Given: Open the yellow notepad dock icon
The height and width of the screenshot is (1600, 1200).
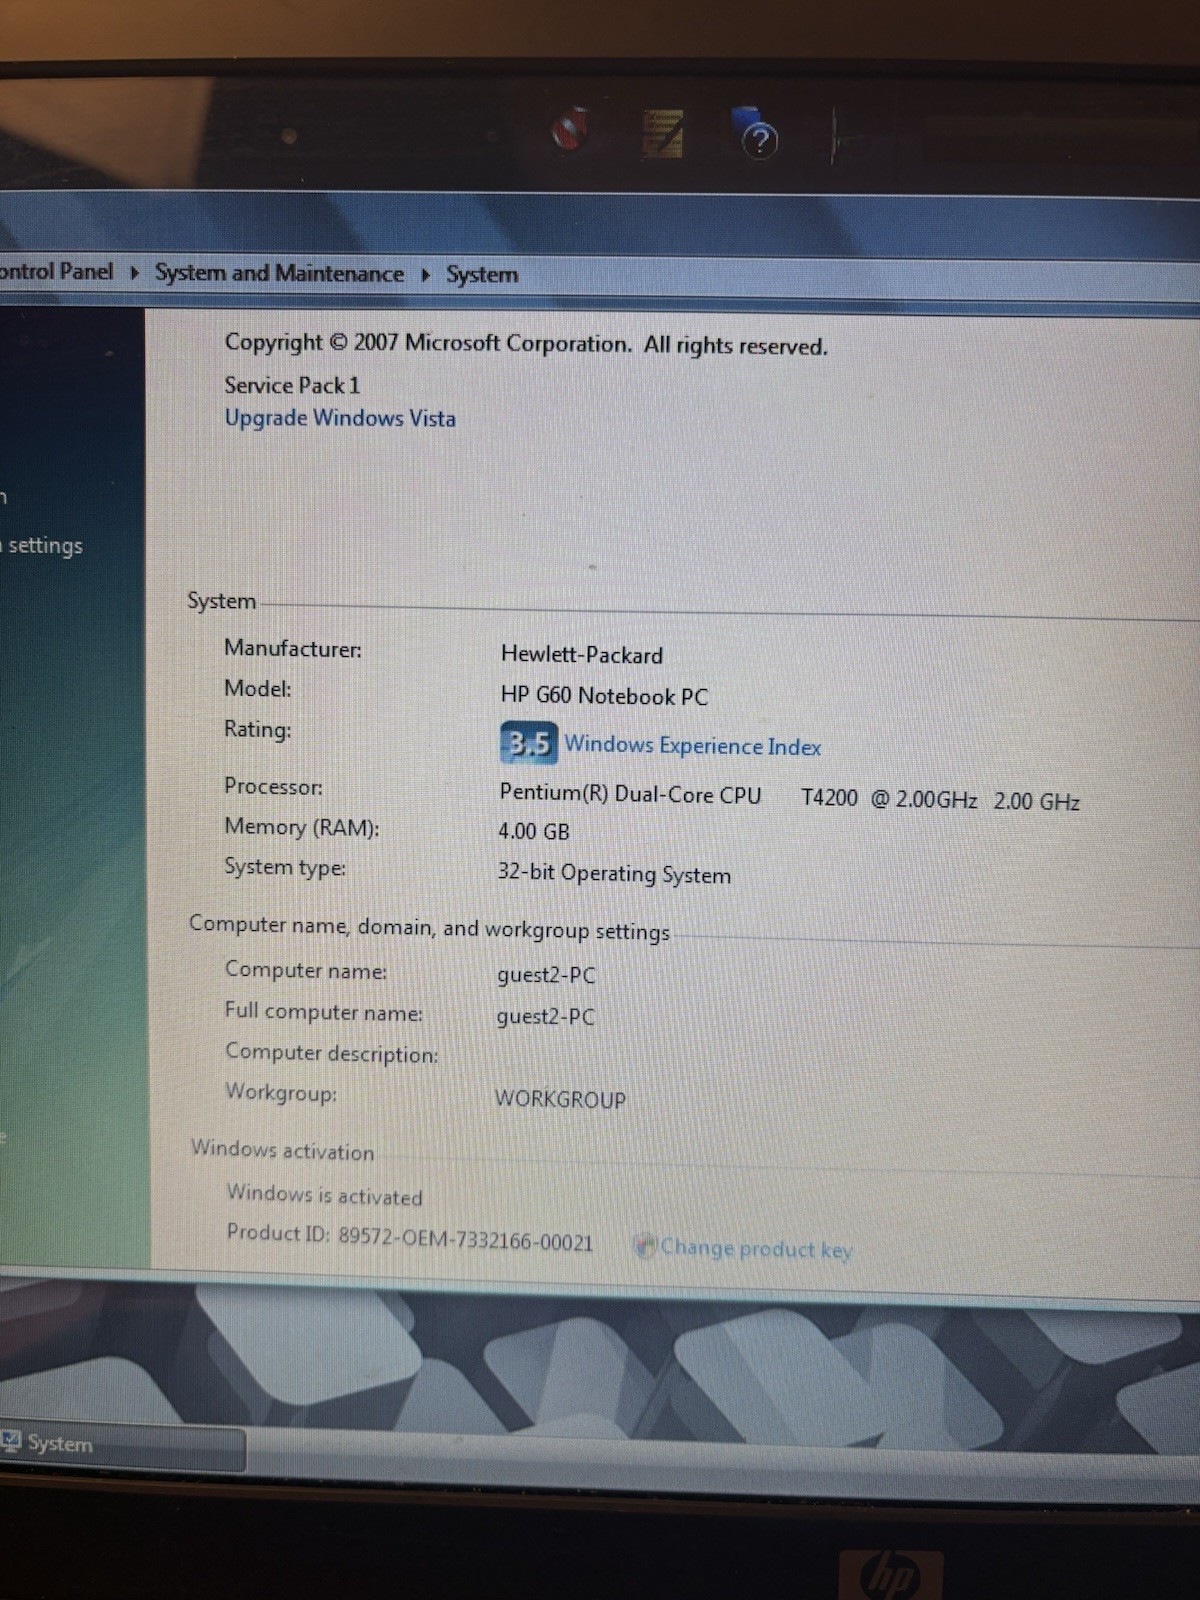Looking at the screenshot, I should (662, 134).
